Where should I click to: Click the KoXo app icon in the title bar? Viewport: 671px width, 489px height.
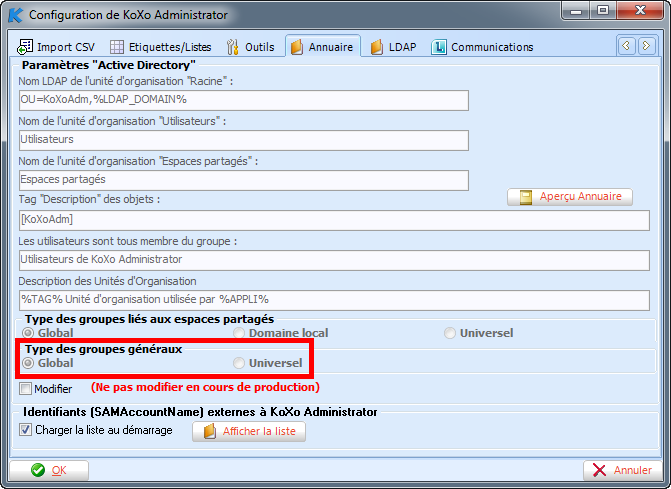click(x=16, y=15)
